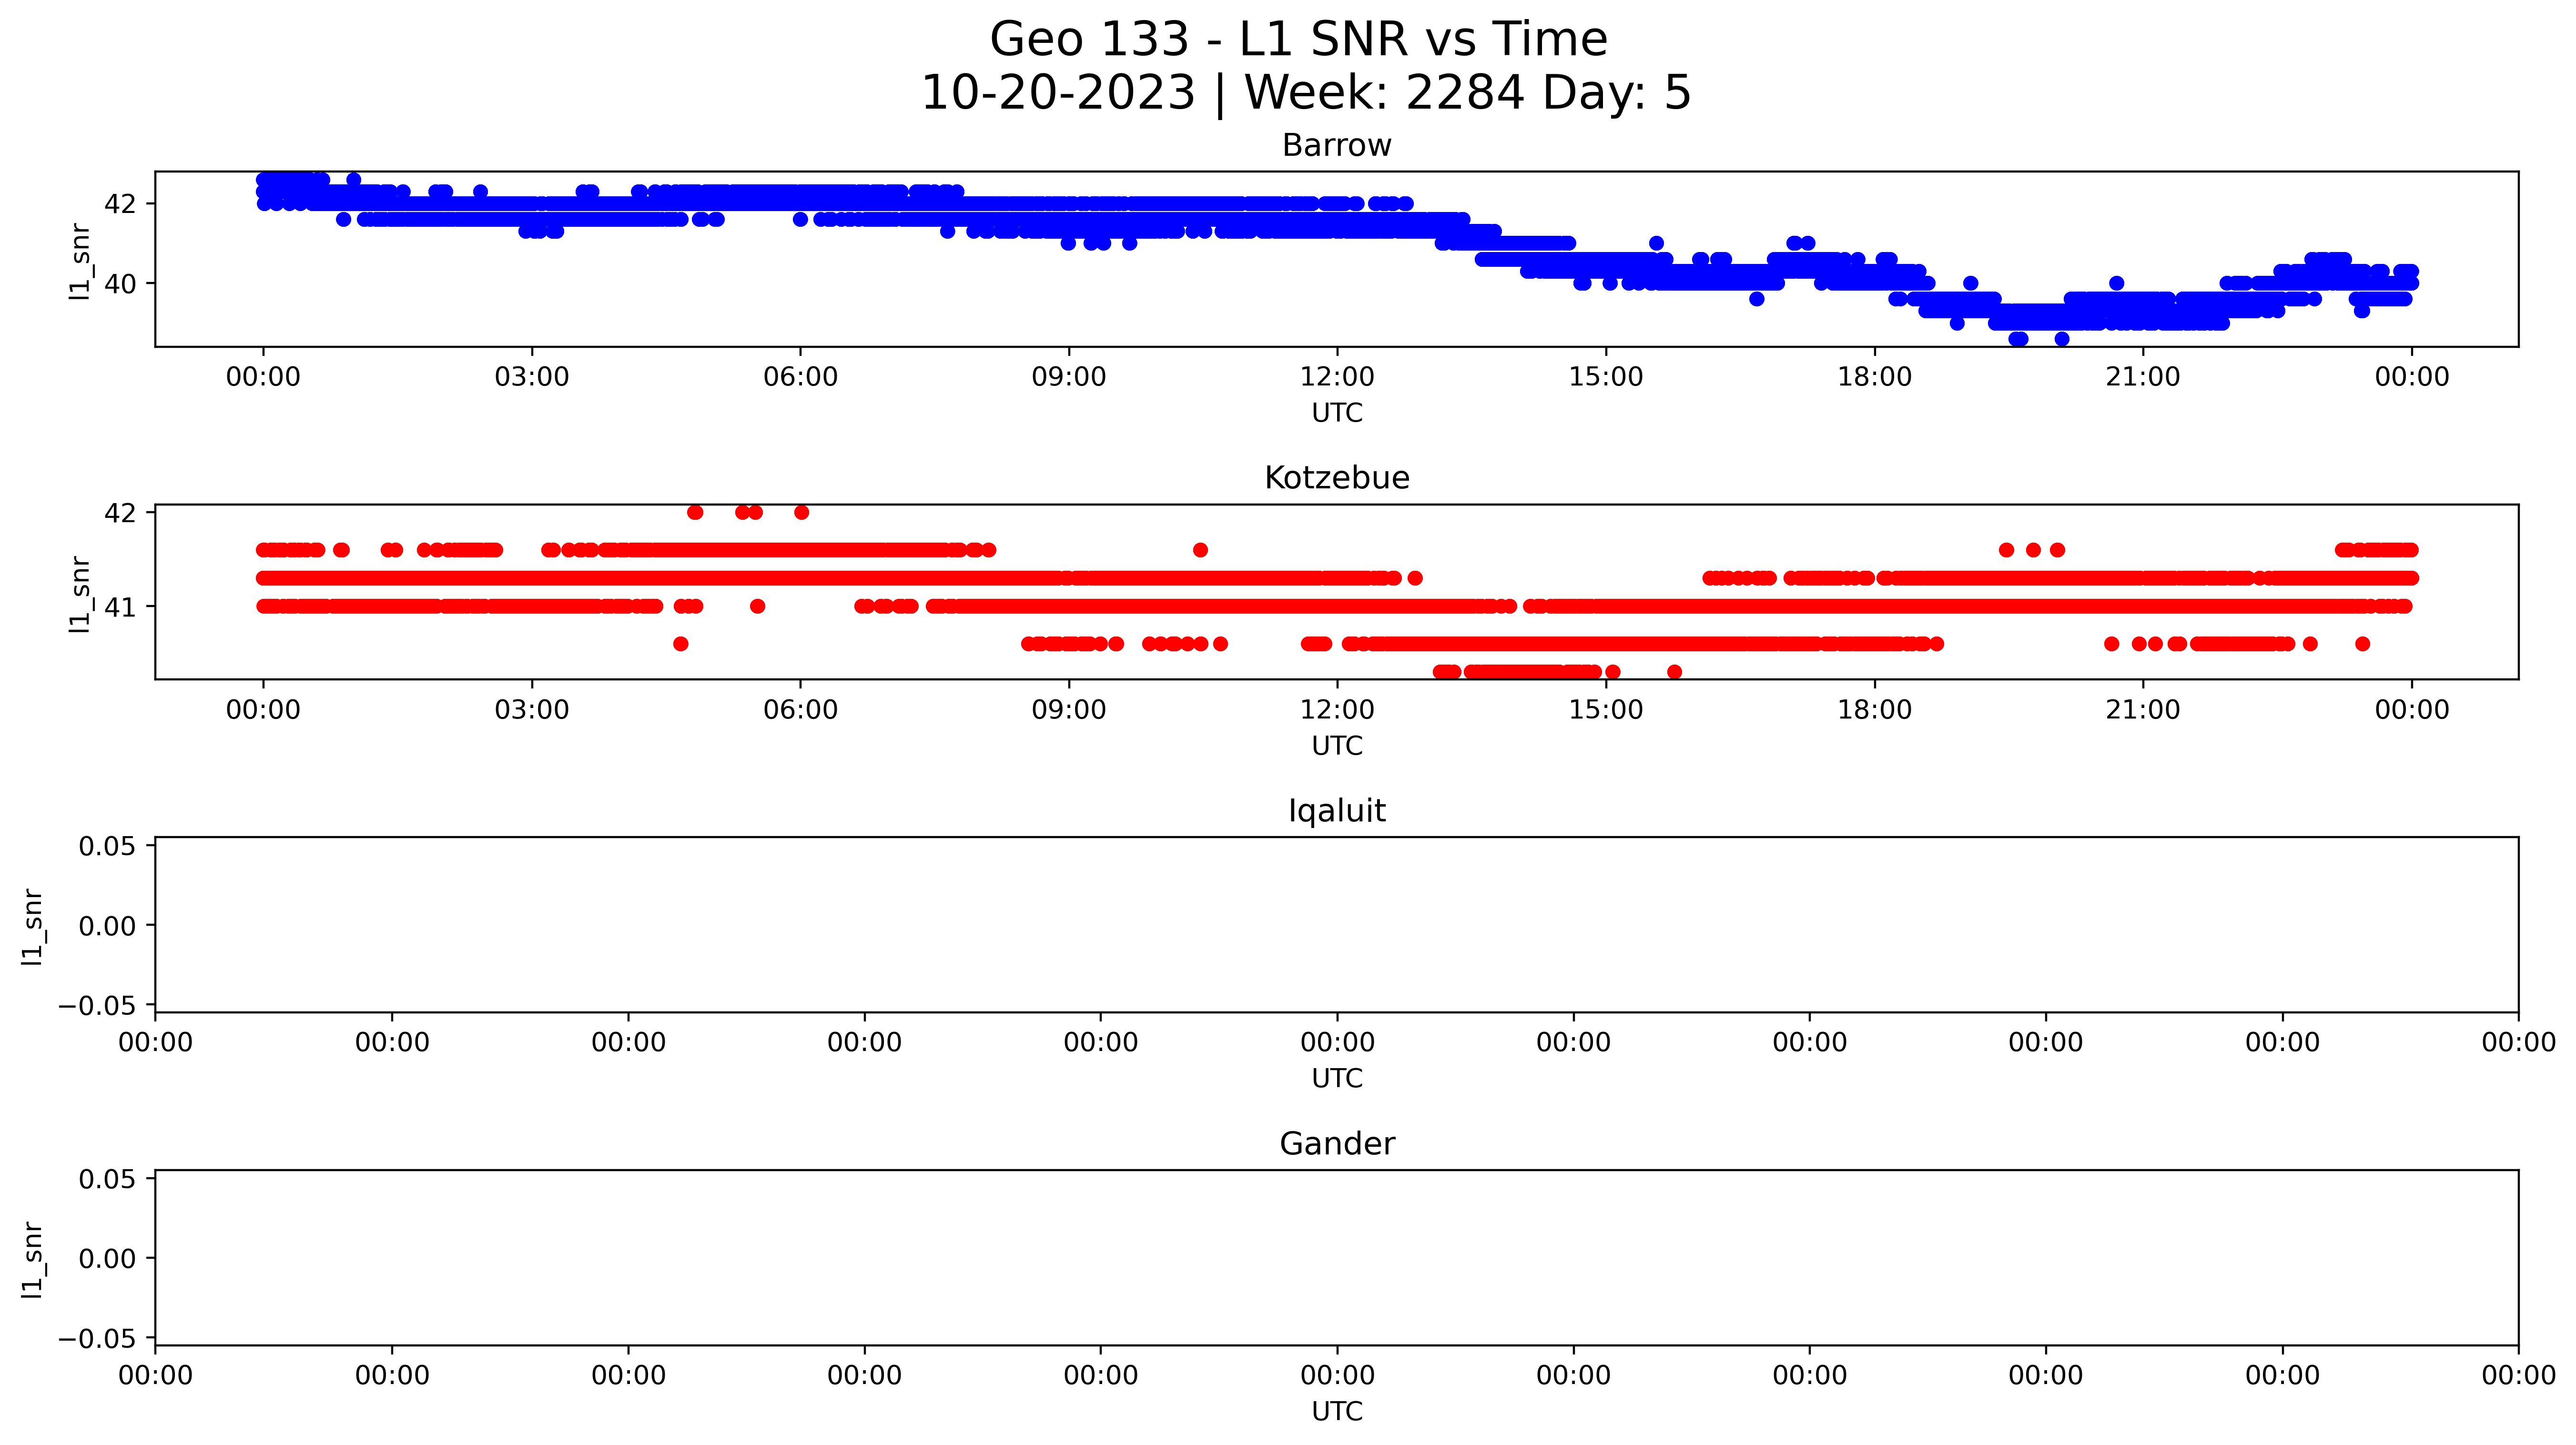Click the 'Gander' subplot title
The image size is (2576, 1445).
tap(1337, 1144)
